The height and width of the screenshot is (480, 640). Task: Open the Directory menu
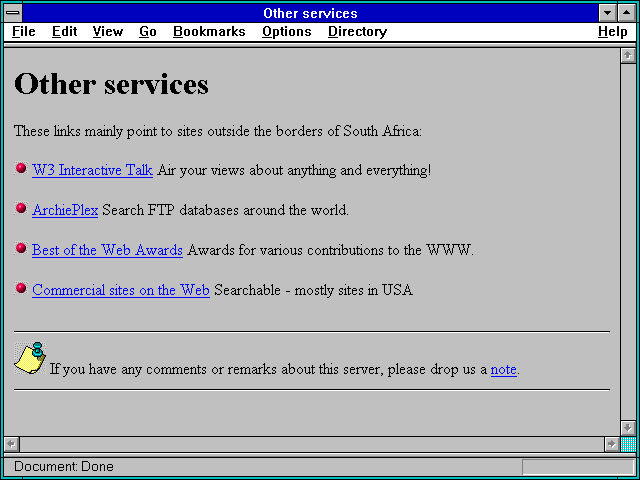pos(358,31)
